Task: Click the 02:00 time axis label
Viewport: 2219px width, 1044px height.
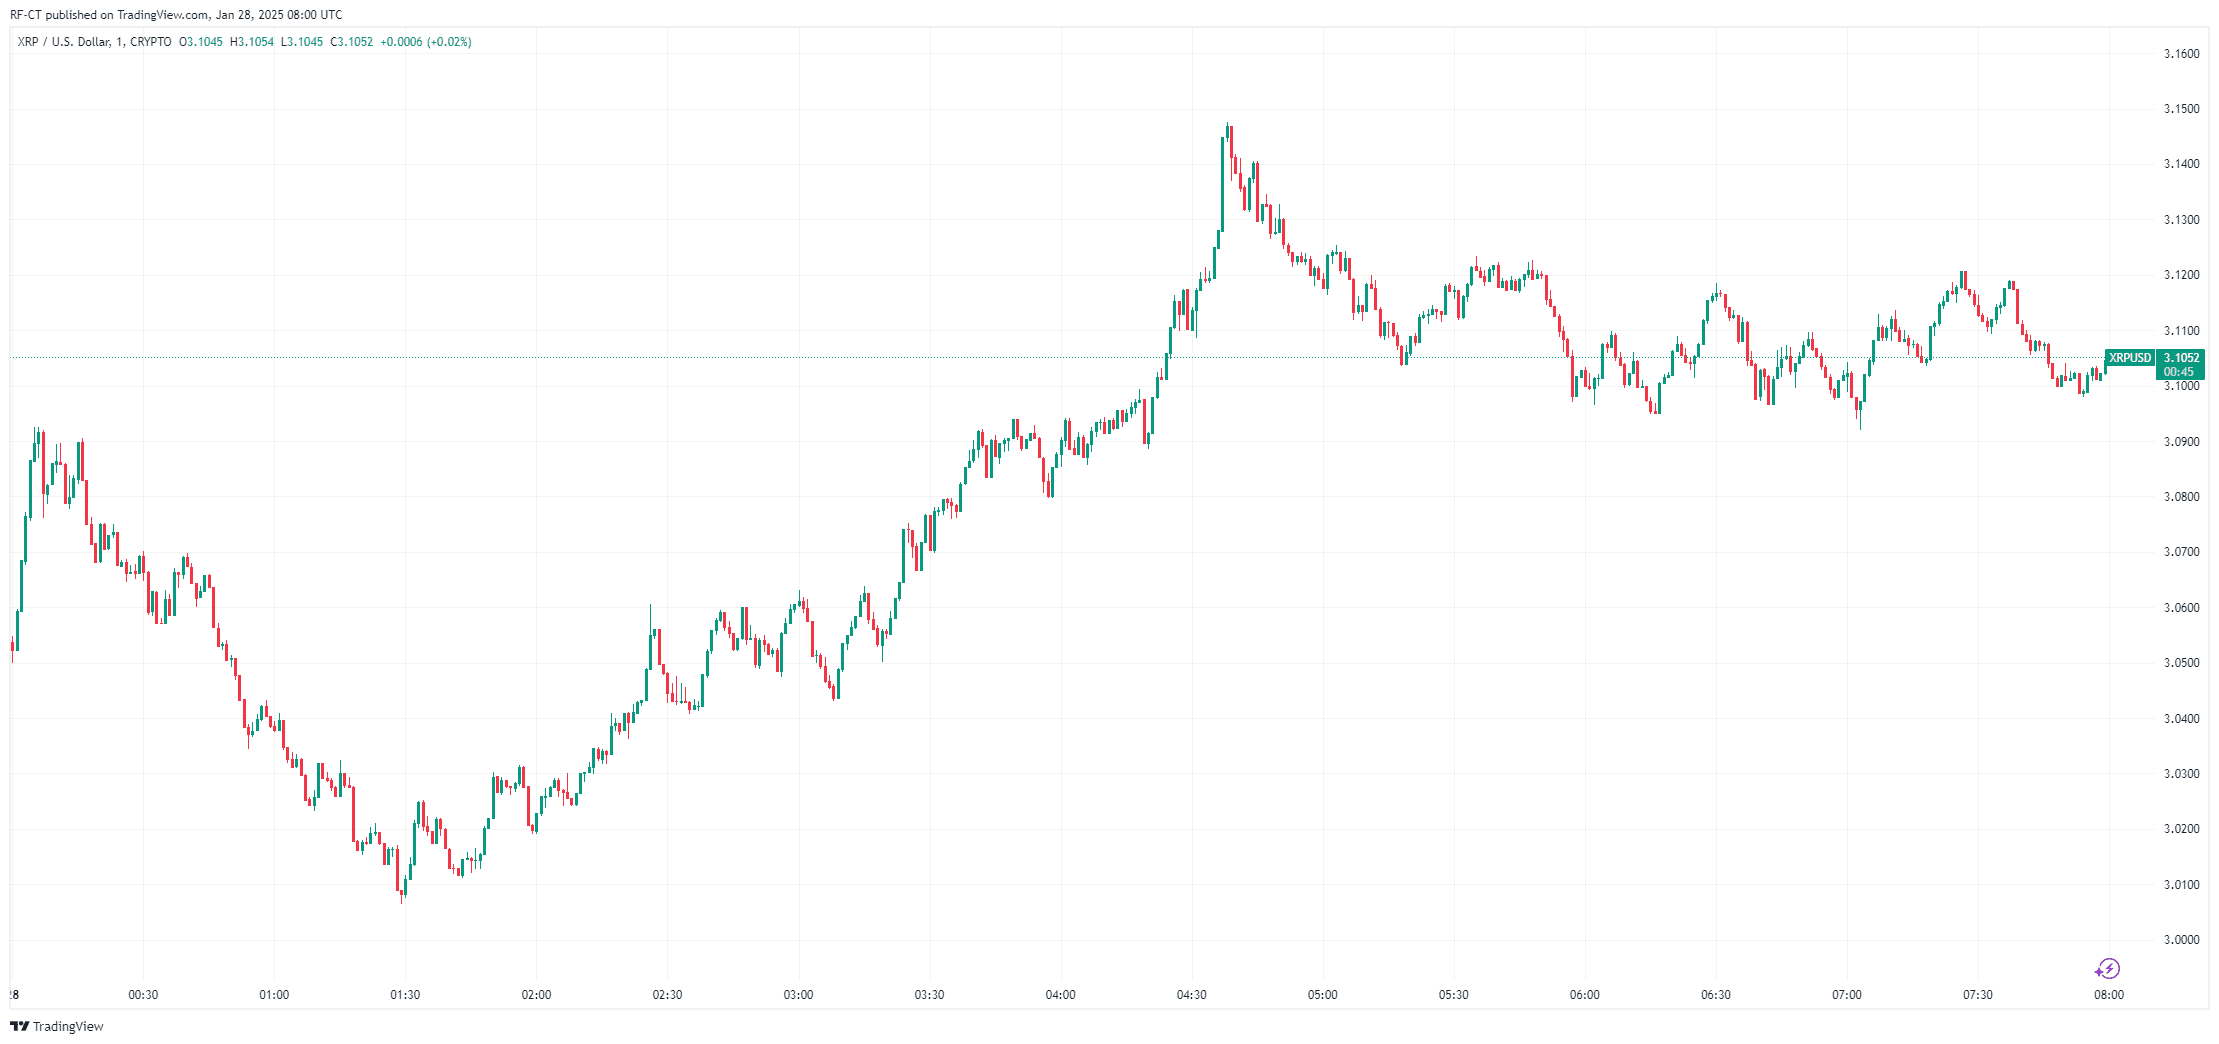Action: tap(536, 995)
